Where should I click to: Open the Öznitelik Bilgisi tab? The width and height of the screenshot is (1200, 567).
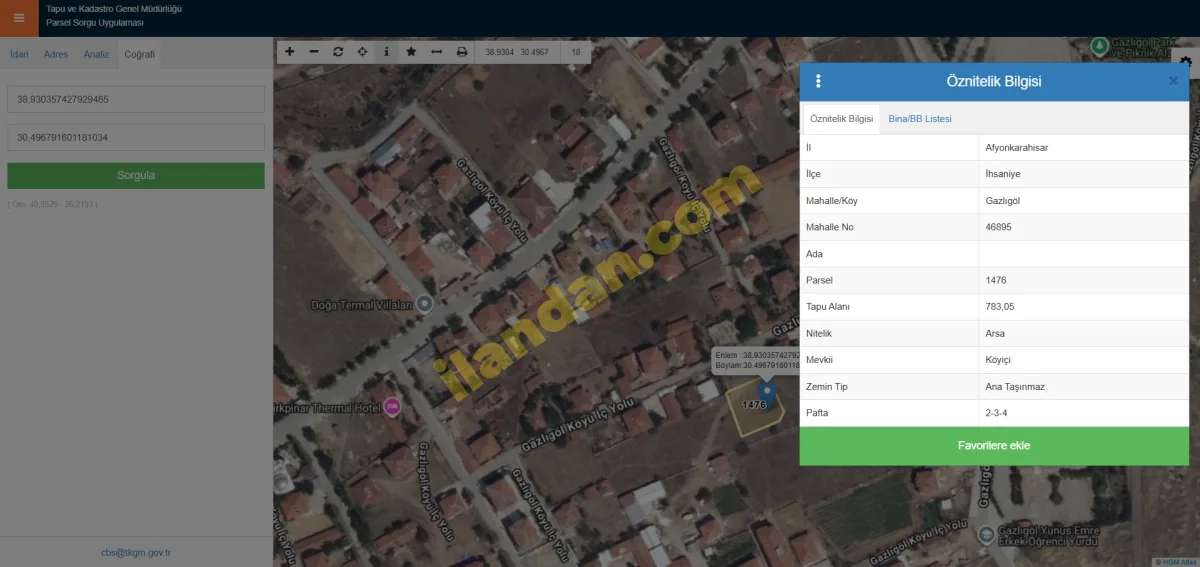(x=841, y=119)
